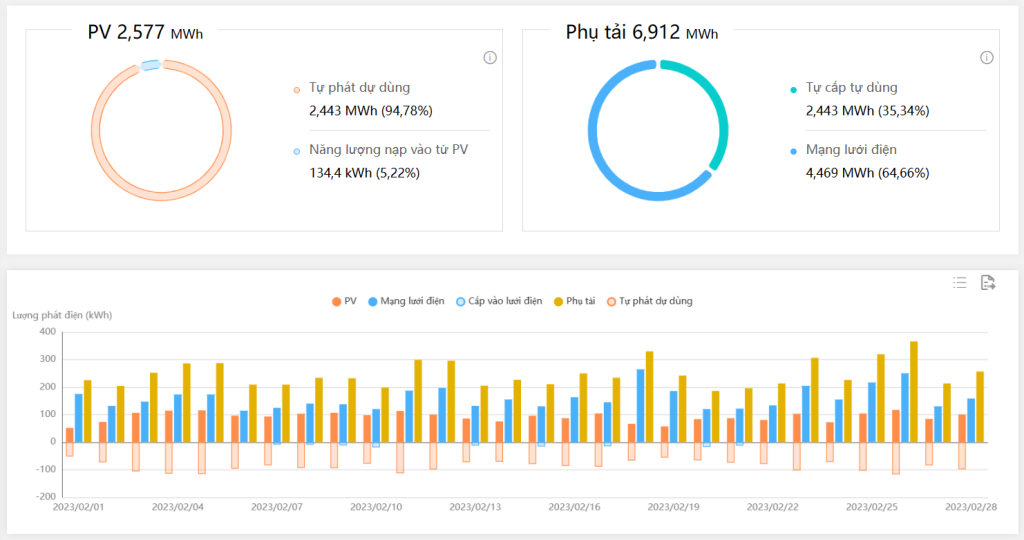The height and width of the screenshot is (540, 1024).
Task: Click the 2023/02/04 axis date
Action: (178, 507)
